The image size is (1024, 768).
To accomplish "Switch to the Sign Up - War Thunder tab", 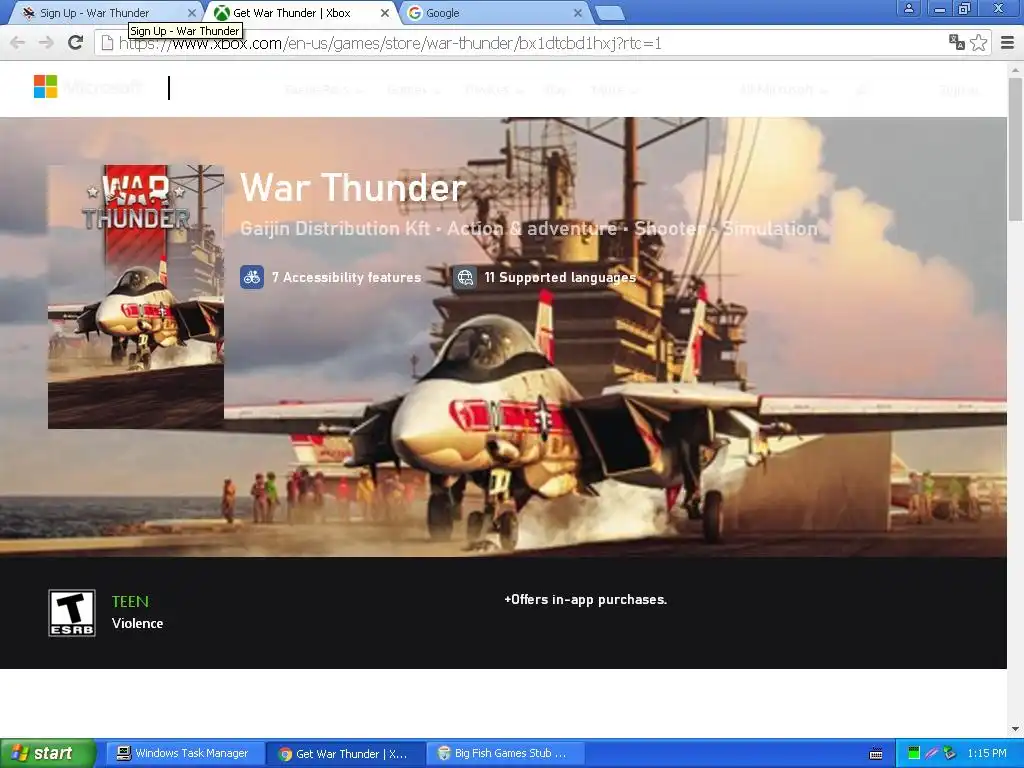I will click(102, 13).
